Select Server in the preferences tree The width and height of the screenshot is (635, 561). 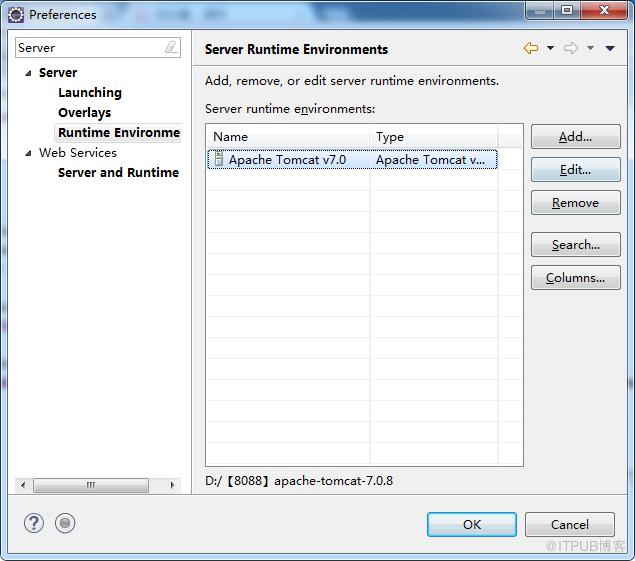58,73
